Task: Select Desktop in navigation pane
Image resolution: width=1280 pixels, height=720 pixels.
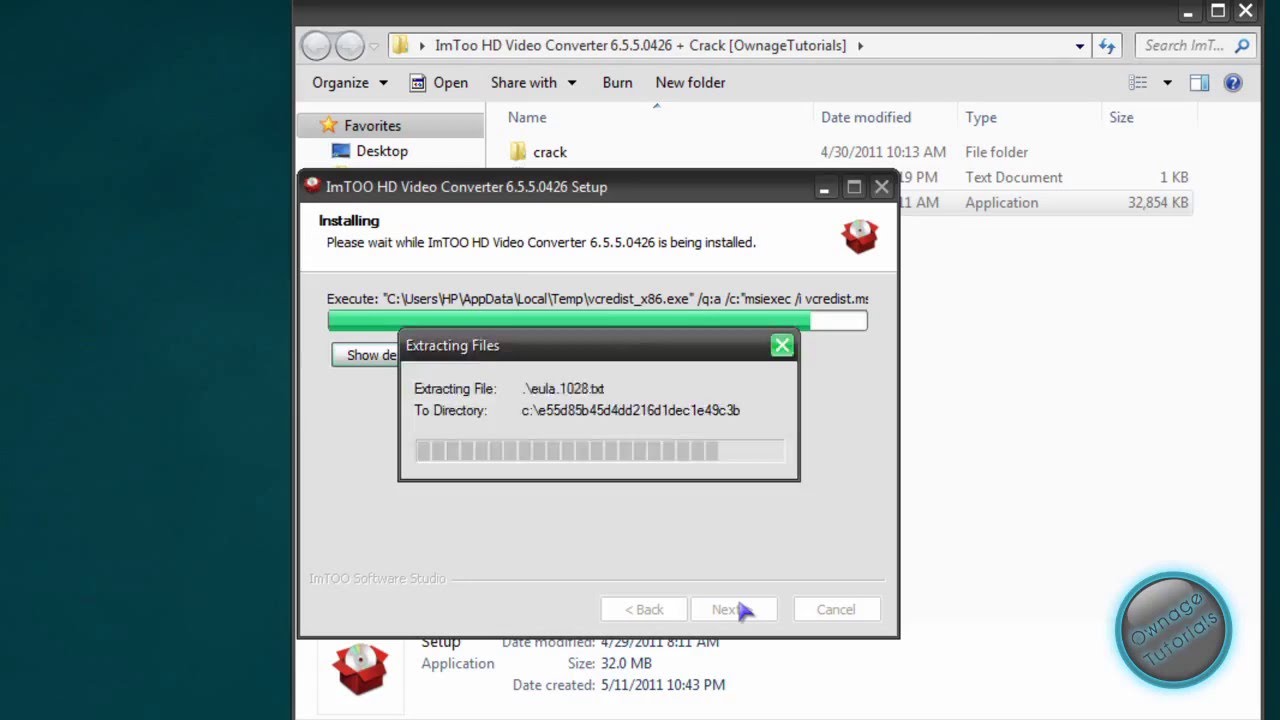Action: click(381, 151)
